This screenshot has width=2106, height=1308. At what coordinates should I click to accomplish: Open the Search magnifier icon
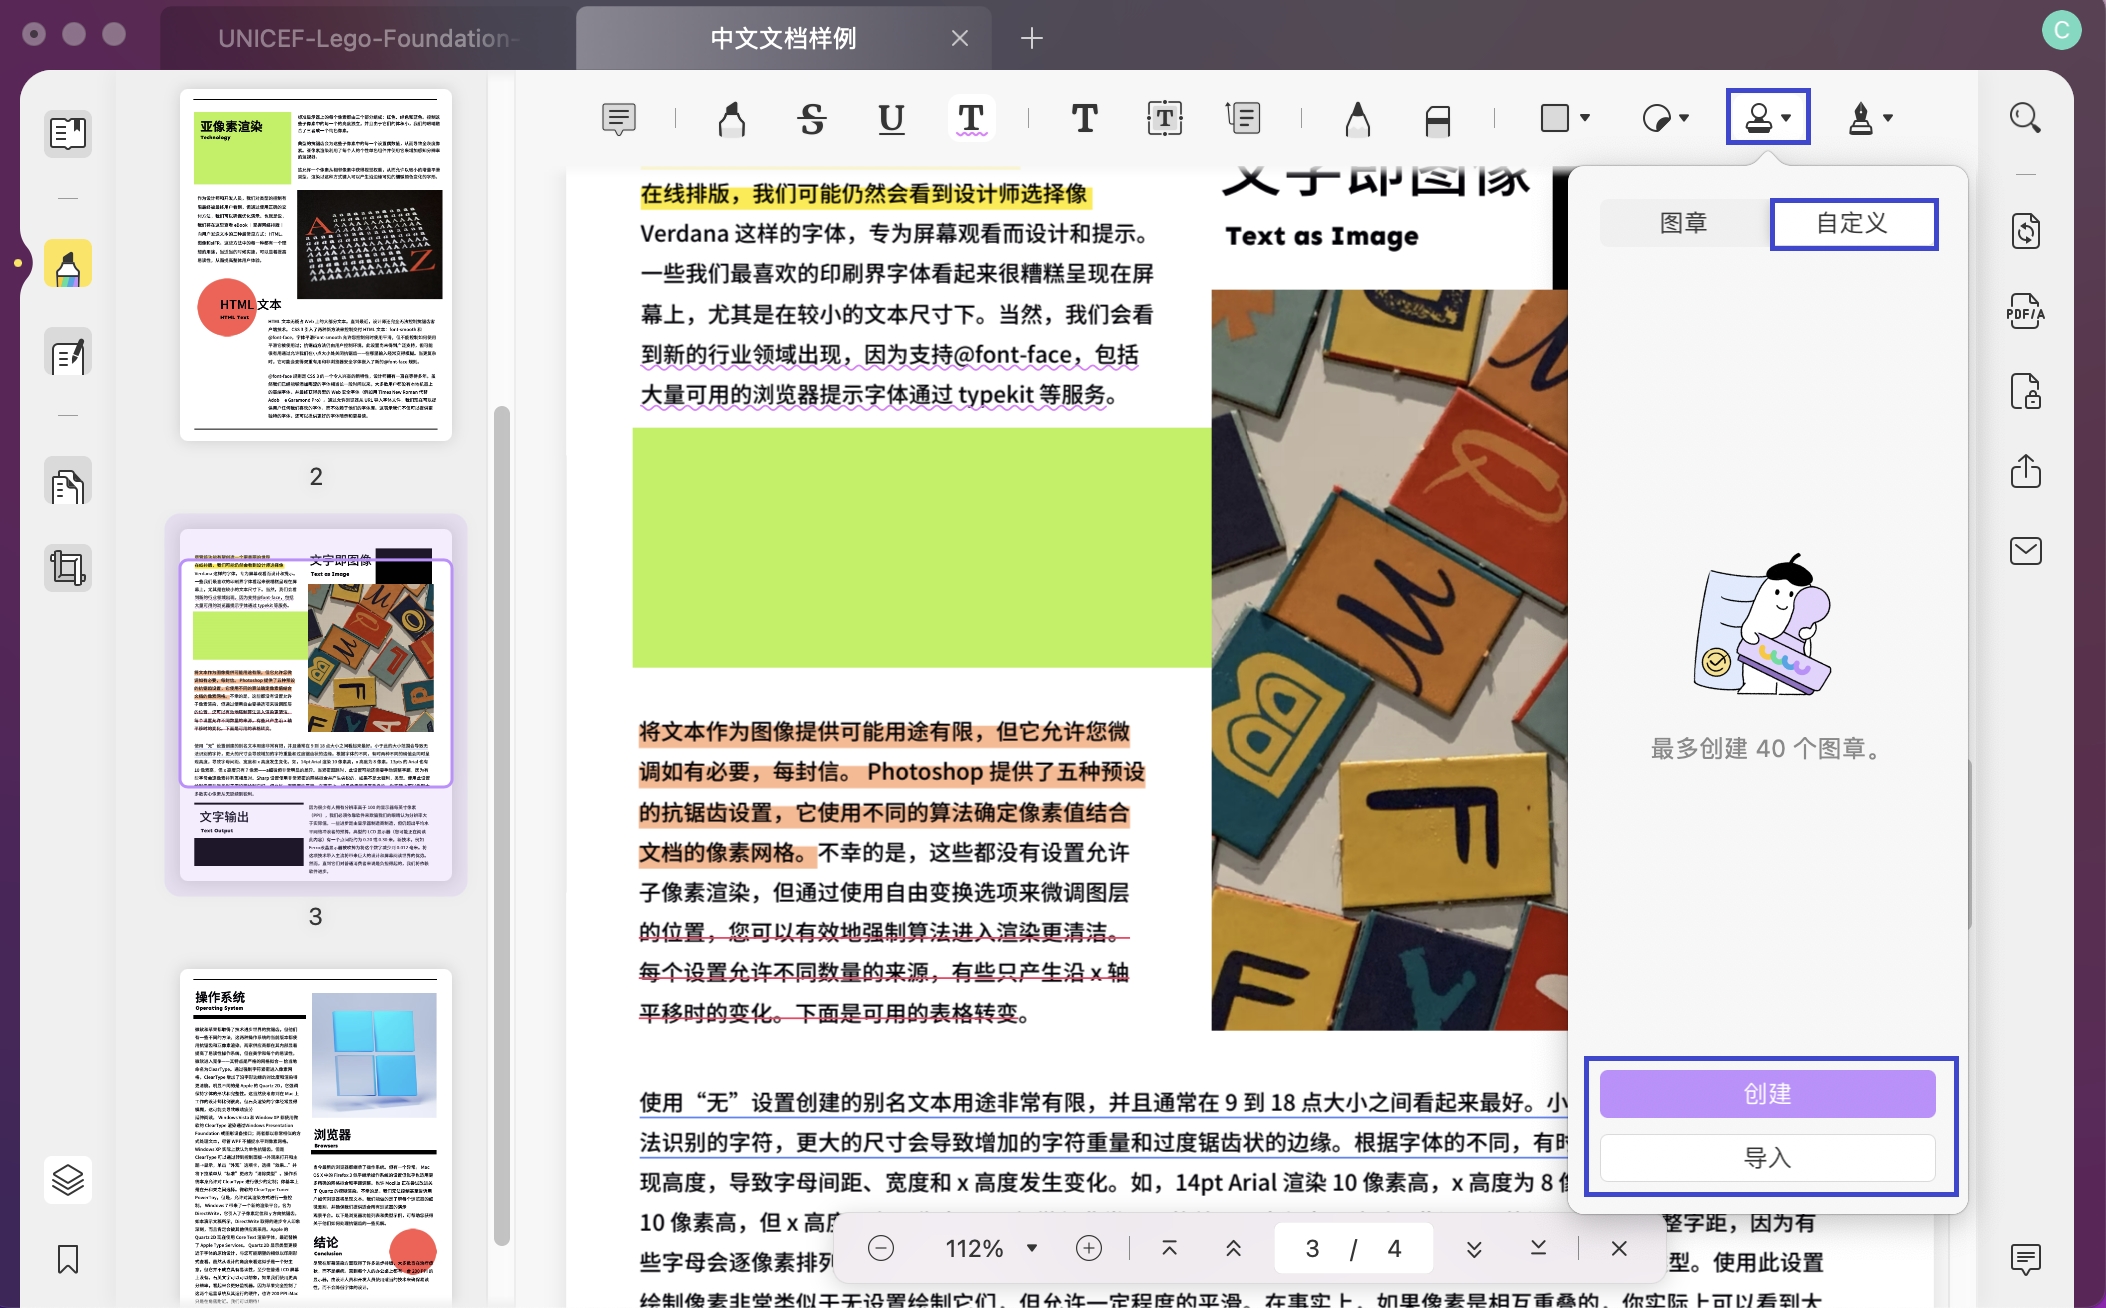[2026, 118]
